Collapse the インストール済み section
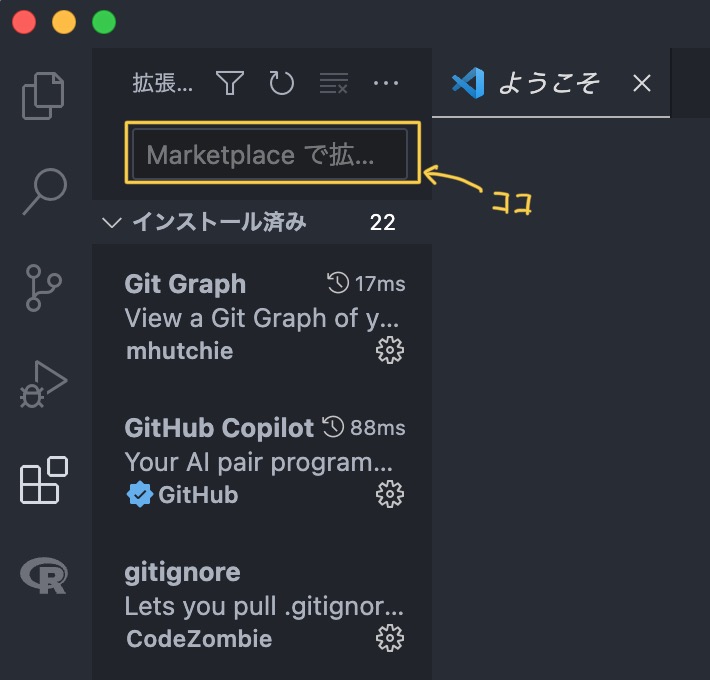 tap(112, 222)
